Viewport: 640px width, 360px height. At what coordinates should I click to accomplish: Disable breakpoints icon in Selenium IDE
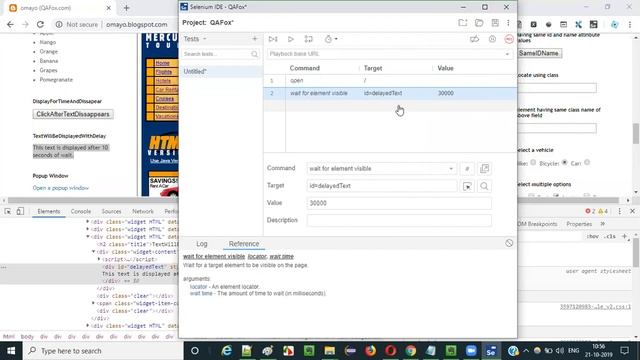pyautogui.click(x=474, y=39)
